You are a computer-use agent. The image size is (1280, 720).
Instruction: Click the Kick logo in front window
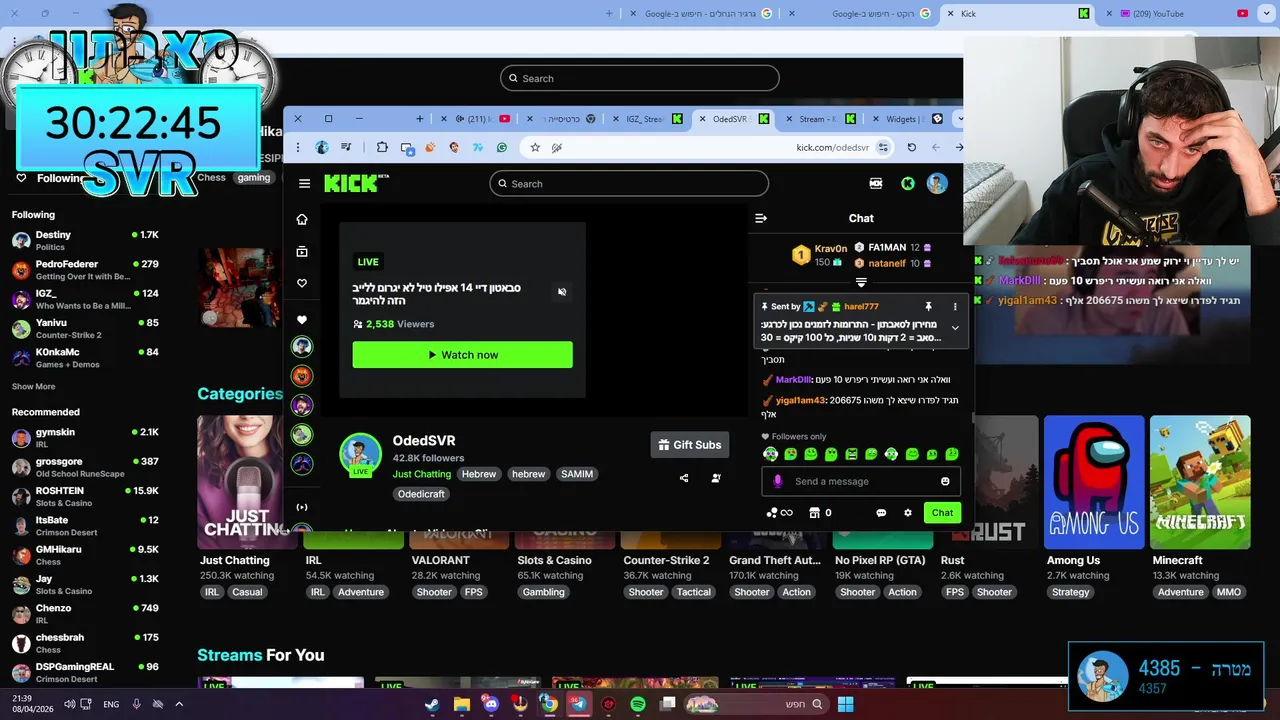356,183
